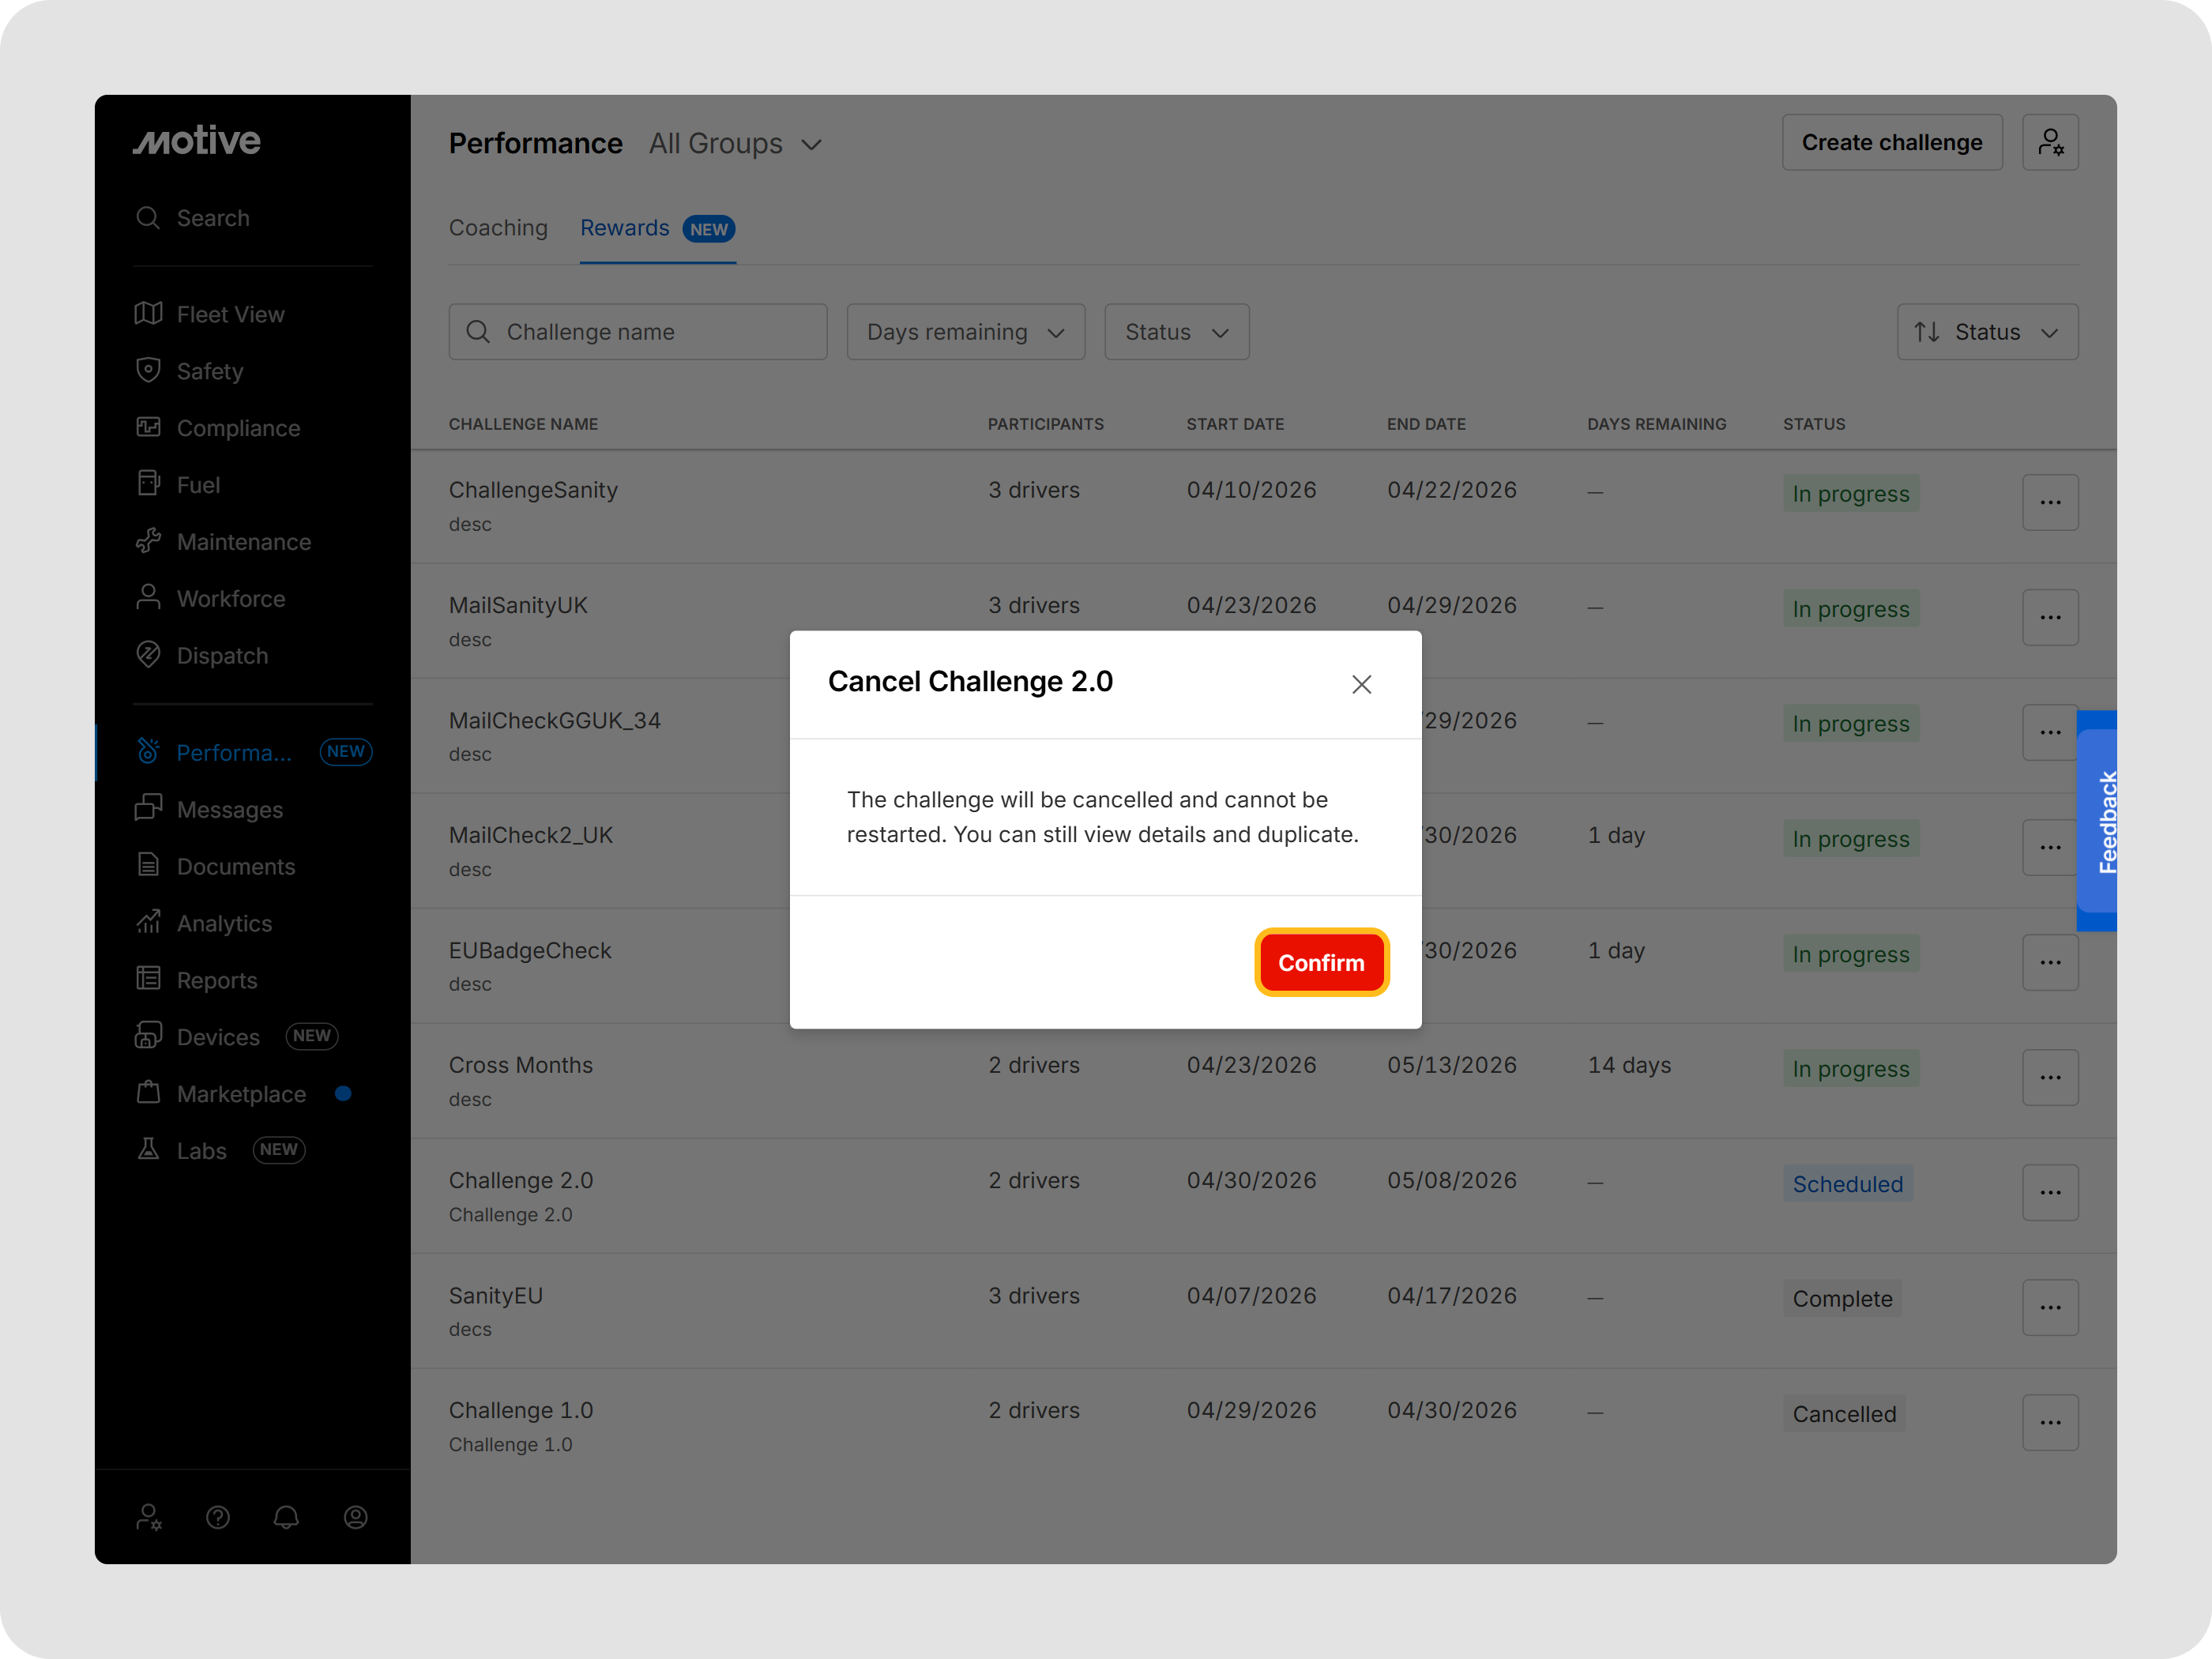Click the Days Remaining column header

[x=1657, y=424]
